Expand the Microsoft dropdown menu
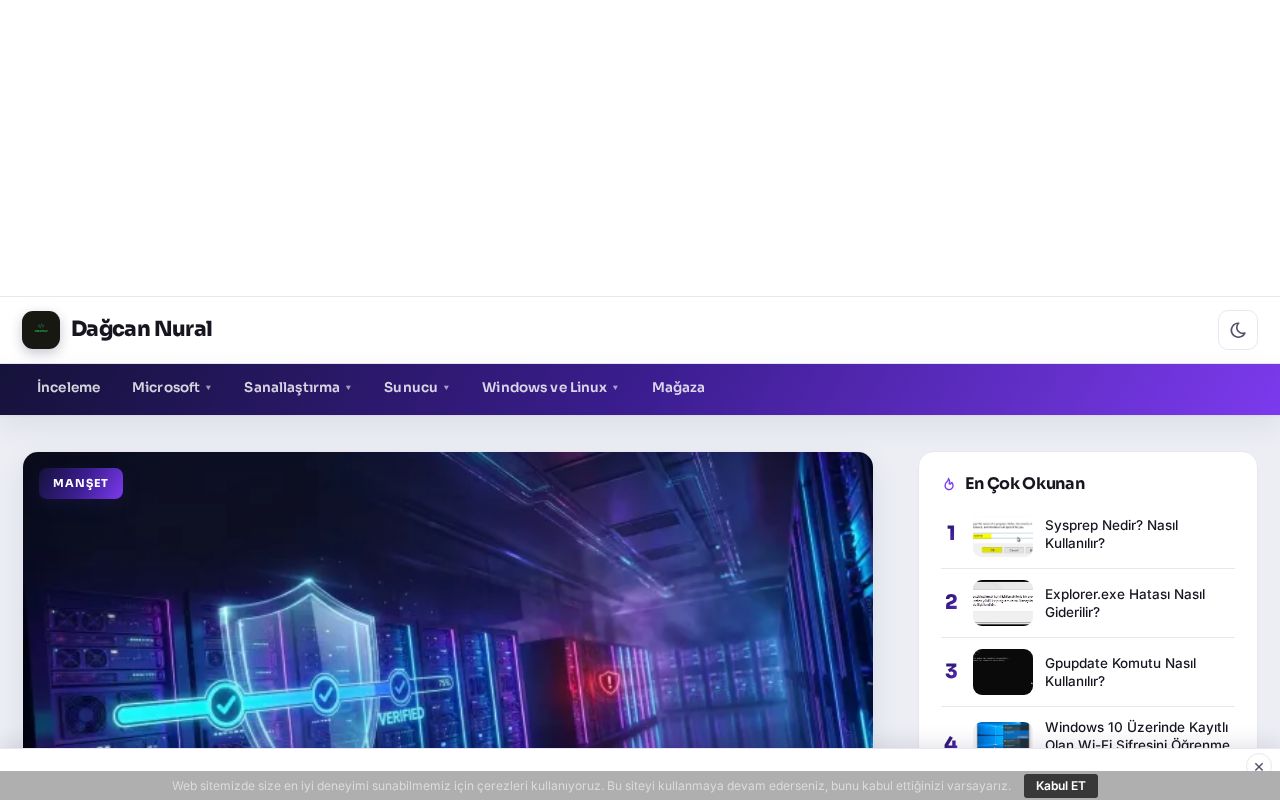The height and width of the screenshot is (800, 1280). [172, 388]
